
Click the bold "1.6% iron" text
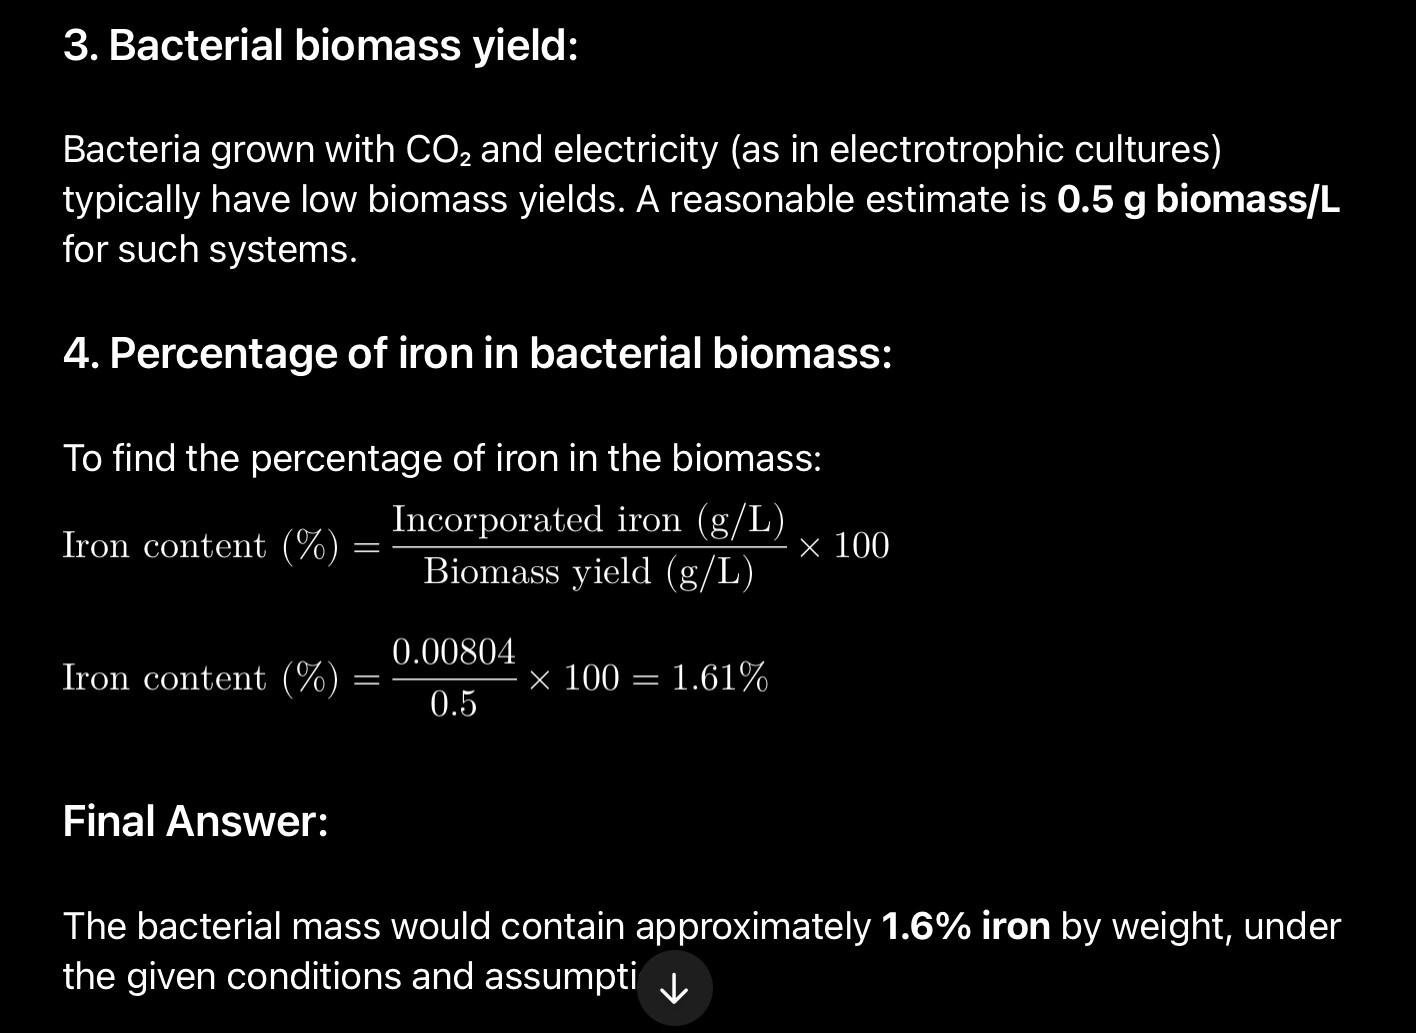[x=965, y=927]
